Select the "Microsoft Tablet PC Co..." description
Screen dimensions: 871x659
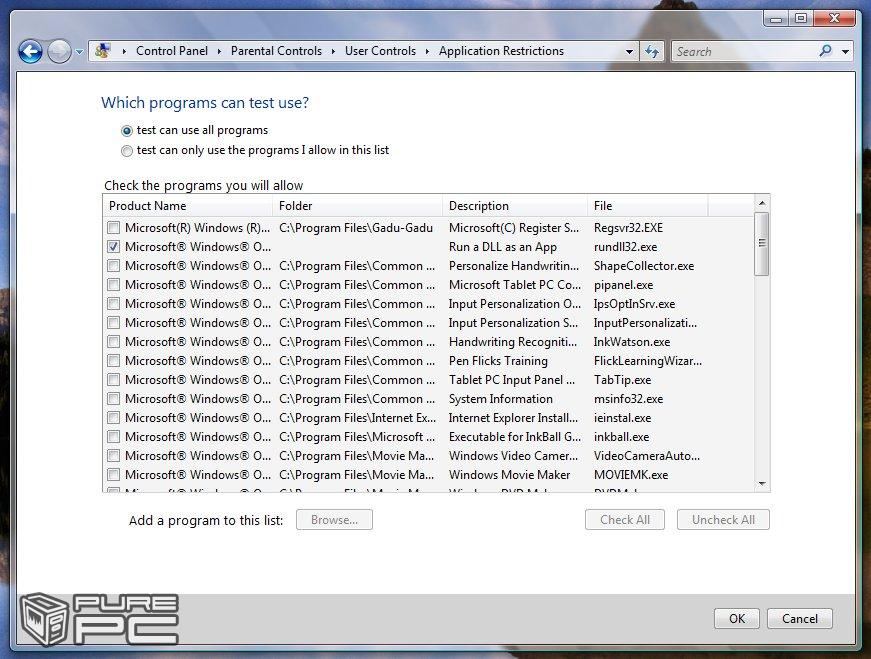click(514, 284)
